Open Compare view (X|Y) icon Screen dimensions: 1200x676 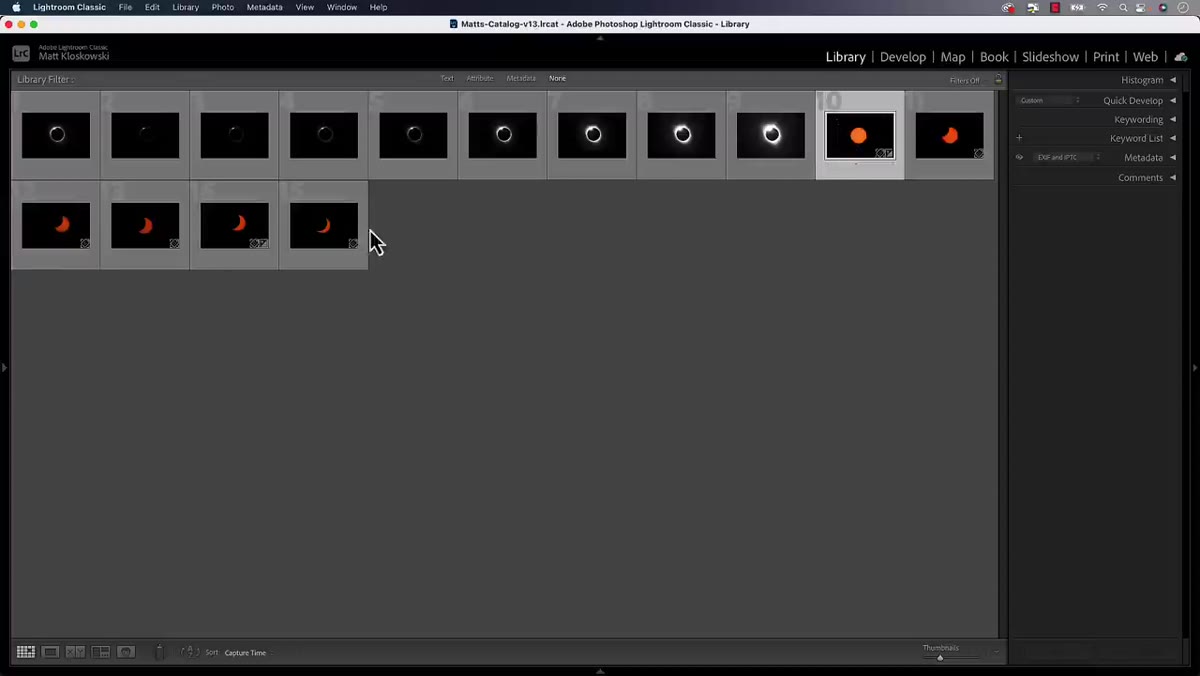coord(76,652)
